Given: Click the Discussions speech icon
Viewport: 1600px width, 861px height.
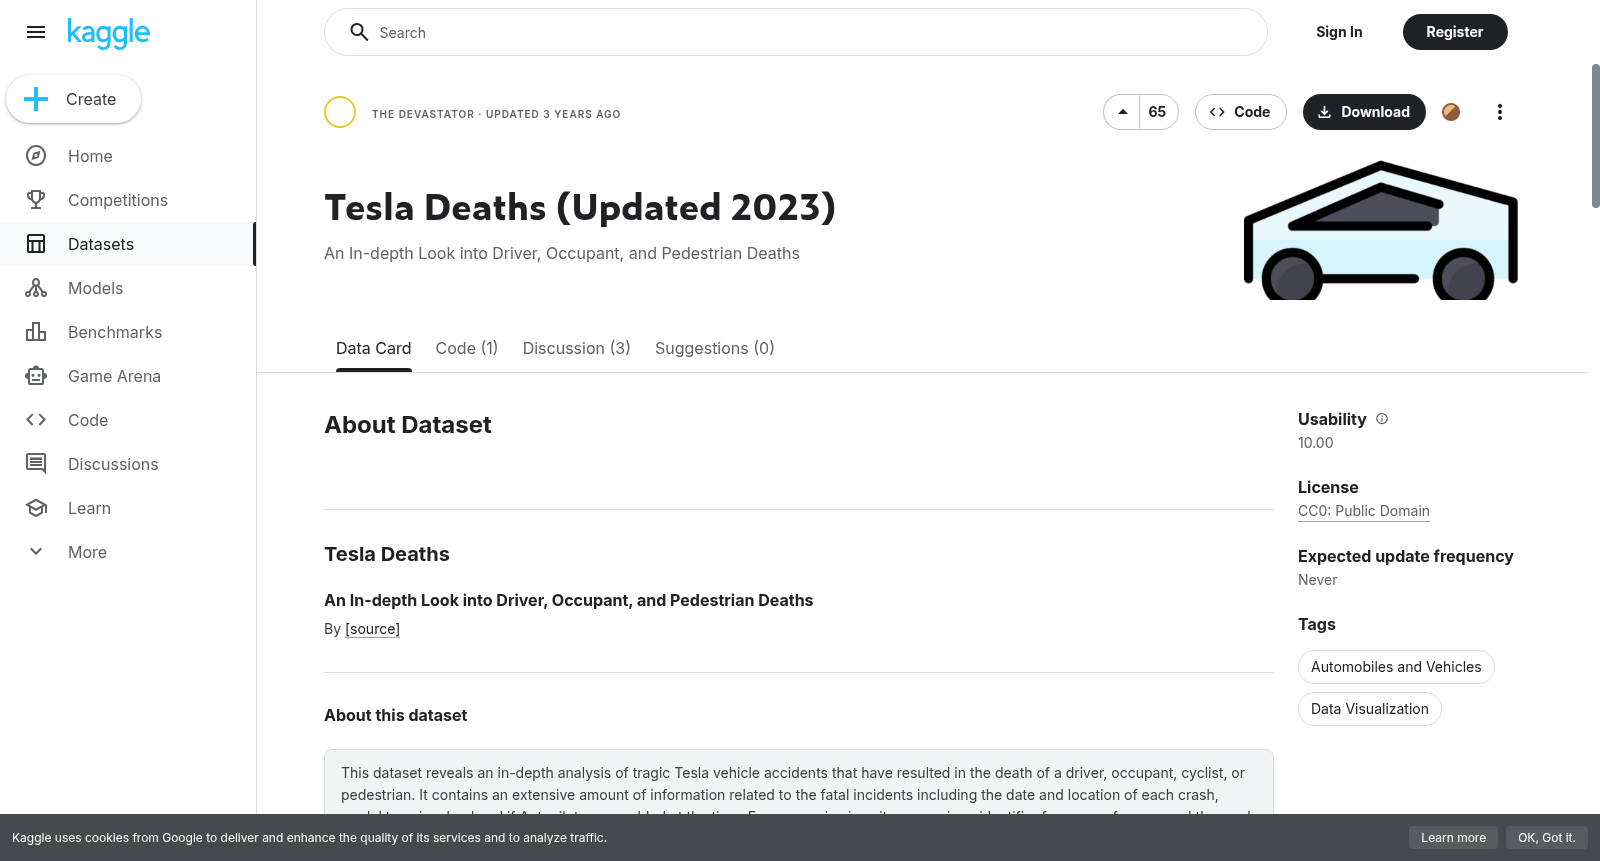Looking at the screenshot, I should (36, 464).
